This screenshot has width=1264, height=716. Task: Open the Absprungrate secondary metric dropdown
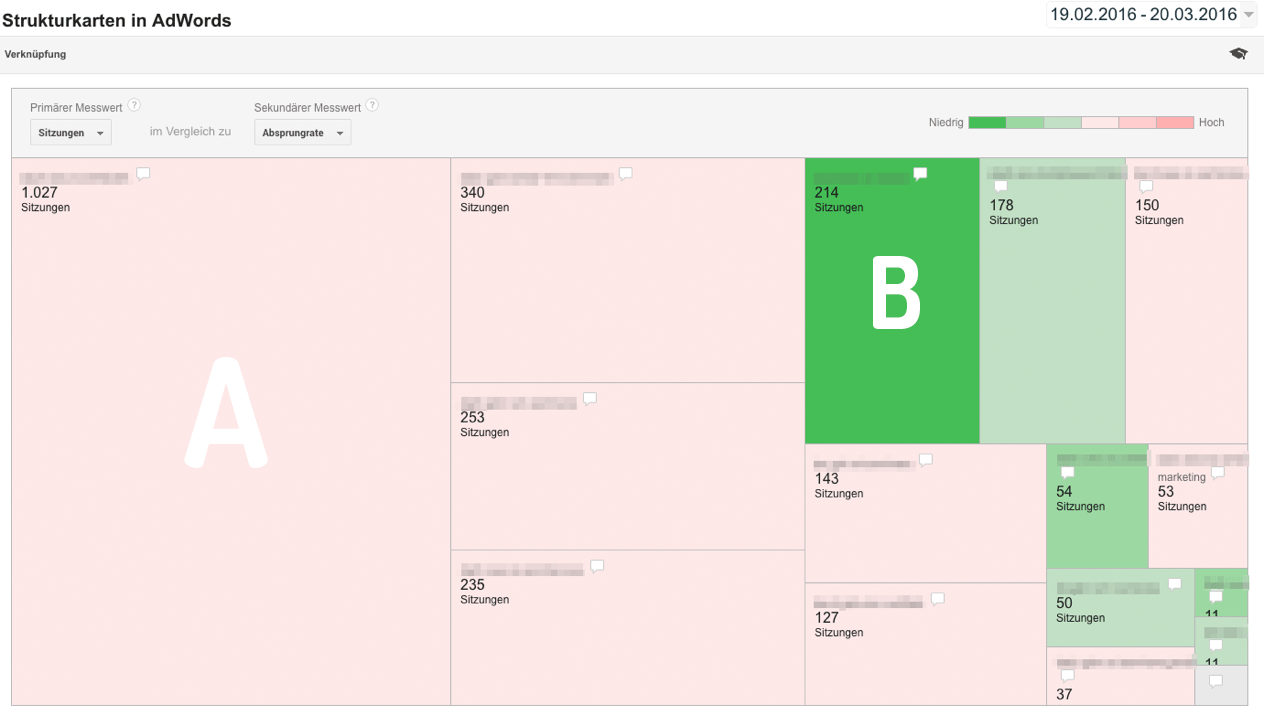302,133
